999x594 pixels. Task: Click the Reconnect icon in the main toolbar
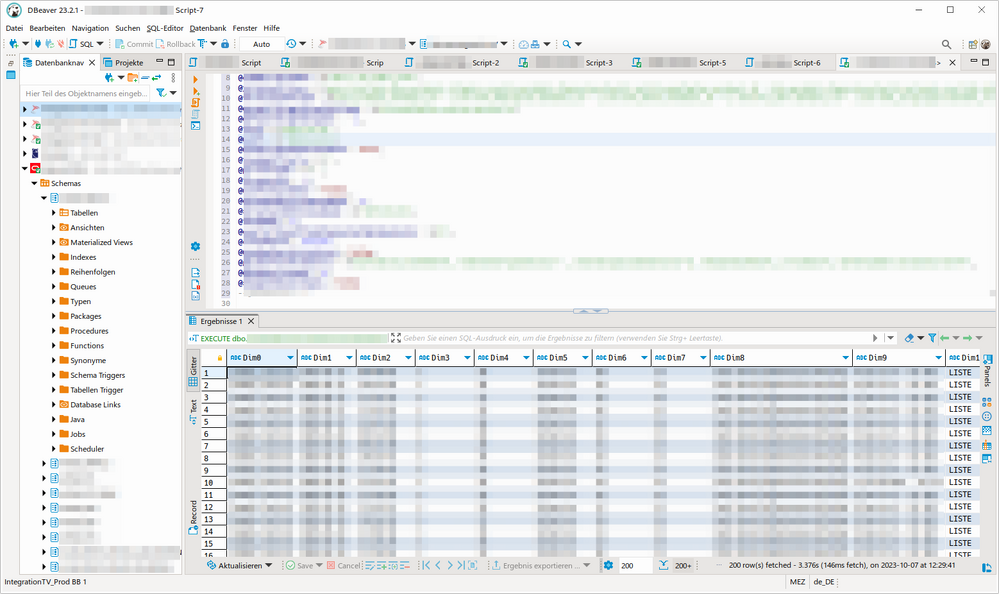[50, 44]
